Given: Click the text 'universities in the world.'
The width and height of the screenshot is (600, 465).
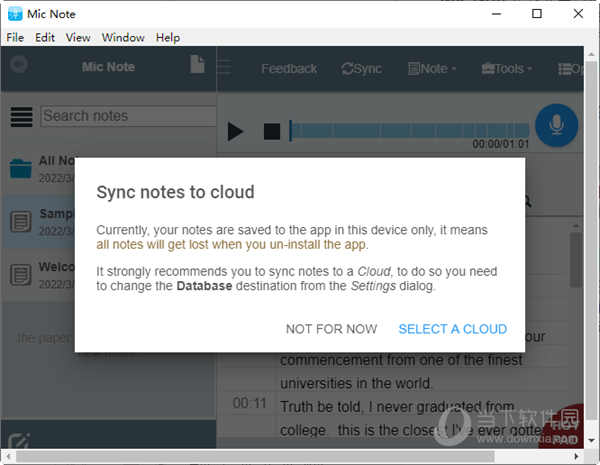Looking at the screenshot, I should [357, 383].
